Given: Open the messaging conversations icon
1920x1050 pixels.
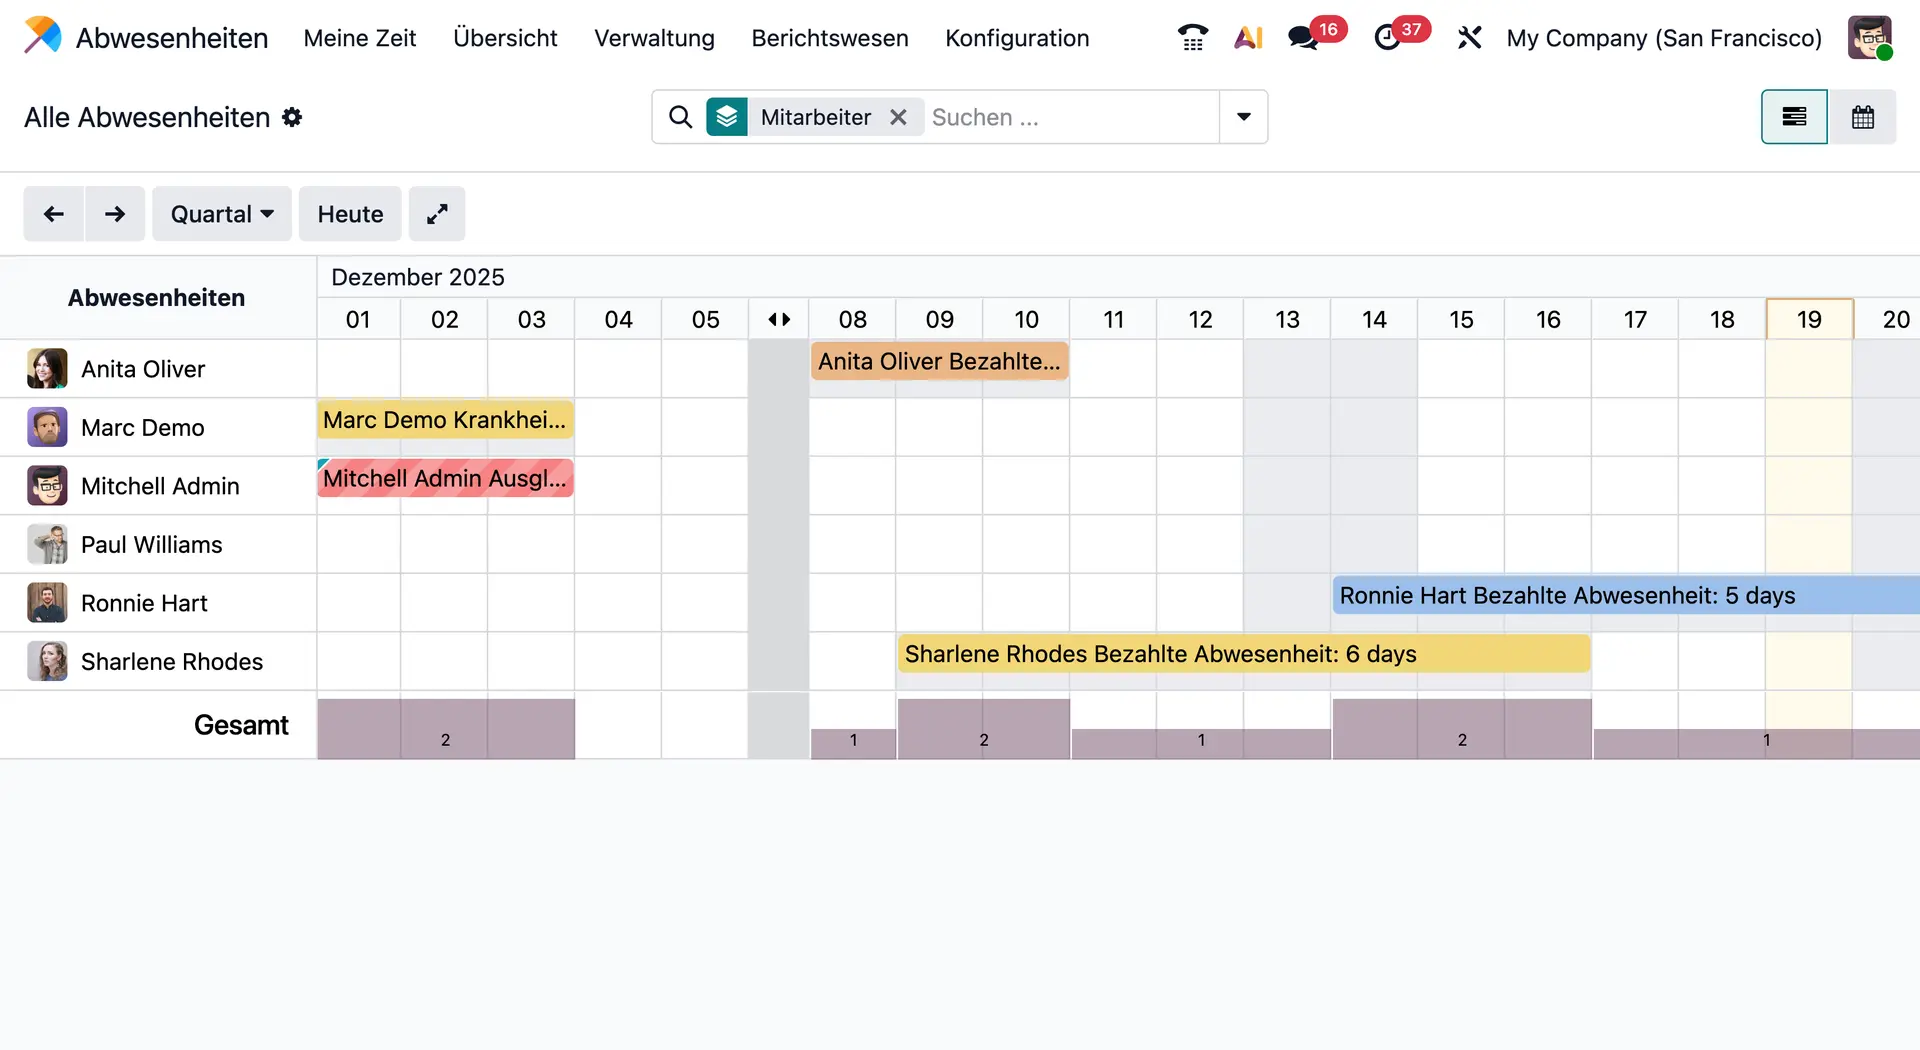Looking at the screenshot, I should (1303, 36).
